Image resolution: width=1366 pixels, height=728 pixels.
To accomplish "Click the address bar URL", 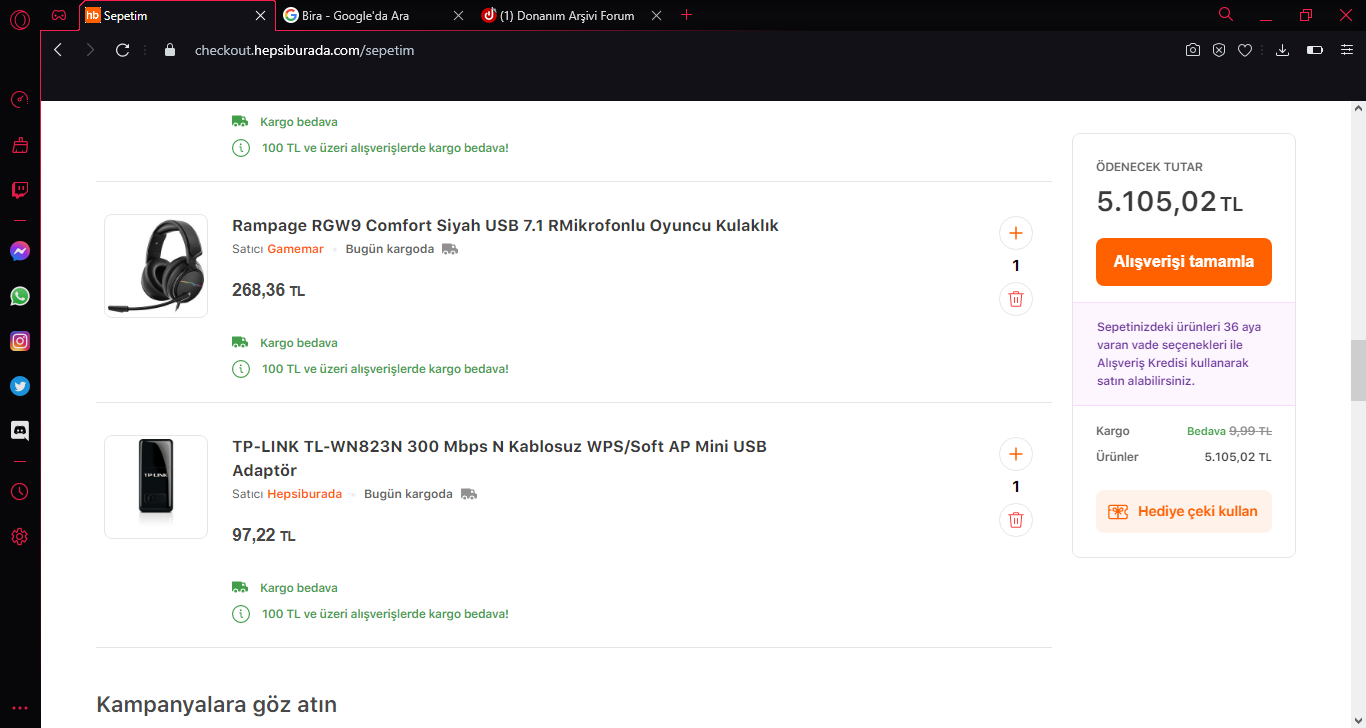I will (x=304, y=50).
